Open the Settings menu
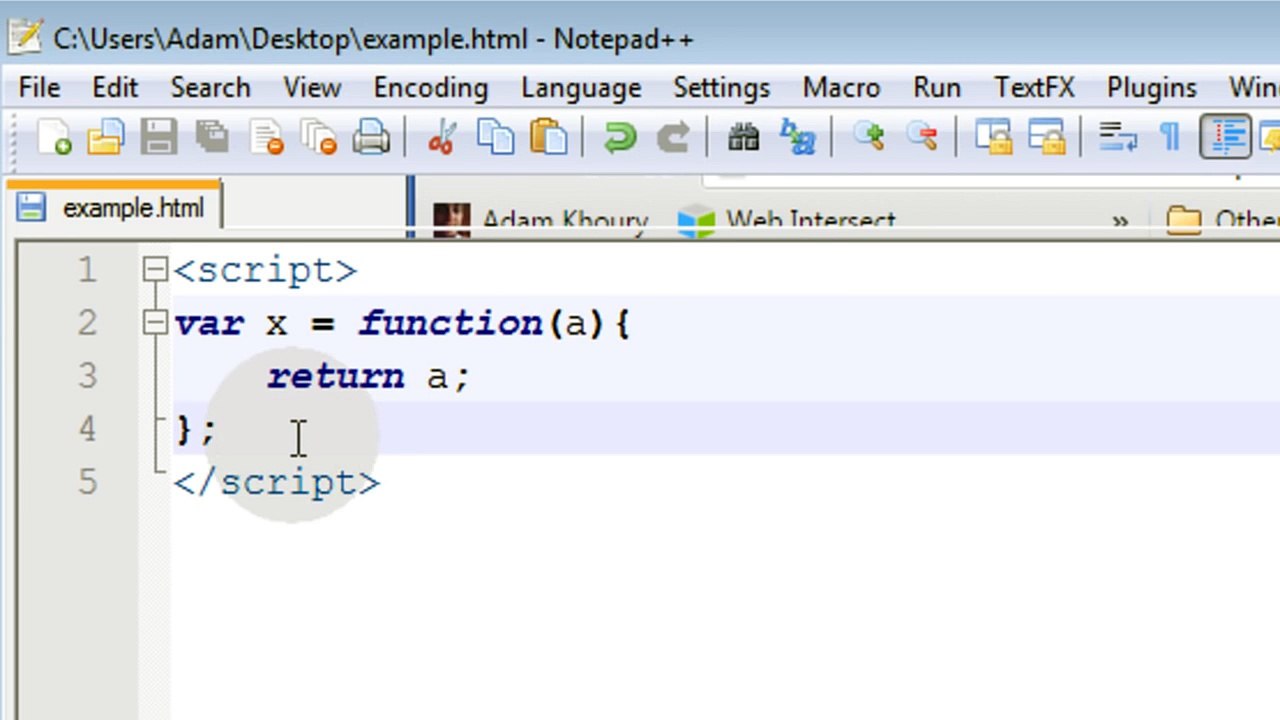The width and height of the screenshot is (1280, 720). tap(722, 88)
